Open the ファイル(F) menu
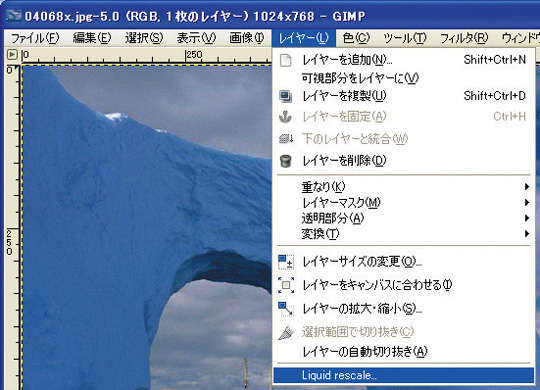540x390 pixels. click(35, 38)
